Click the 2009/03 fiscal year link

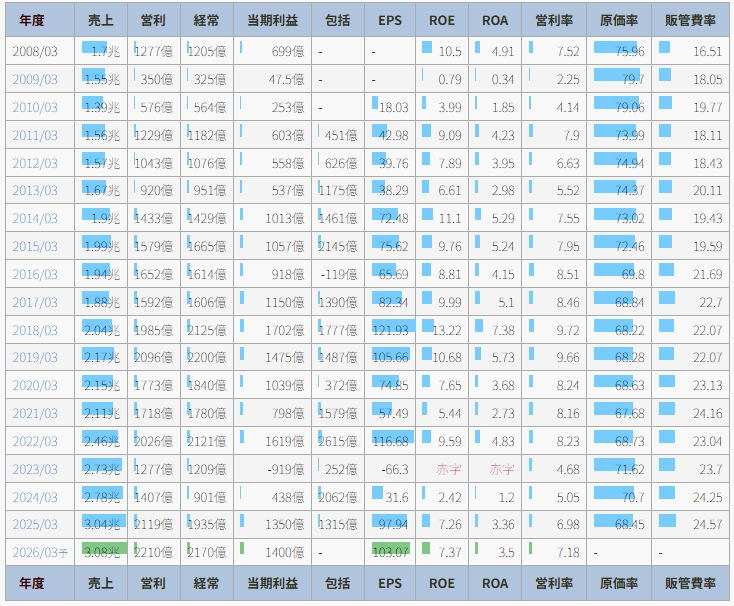[35, 80]
